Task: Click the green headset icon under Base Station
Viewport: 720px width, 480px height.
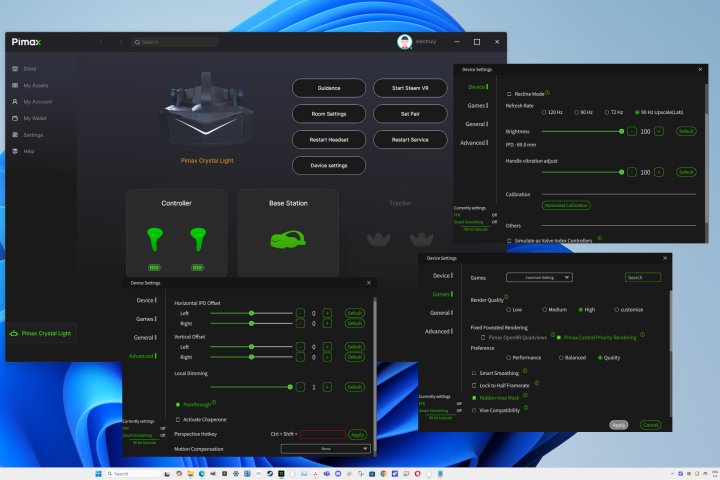Action: point(288,239)
